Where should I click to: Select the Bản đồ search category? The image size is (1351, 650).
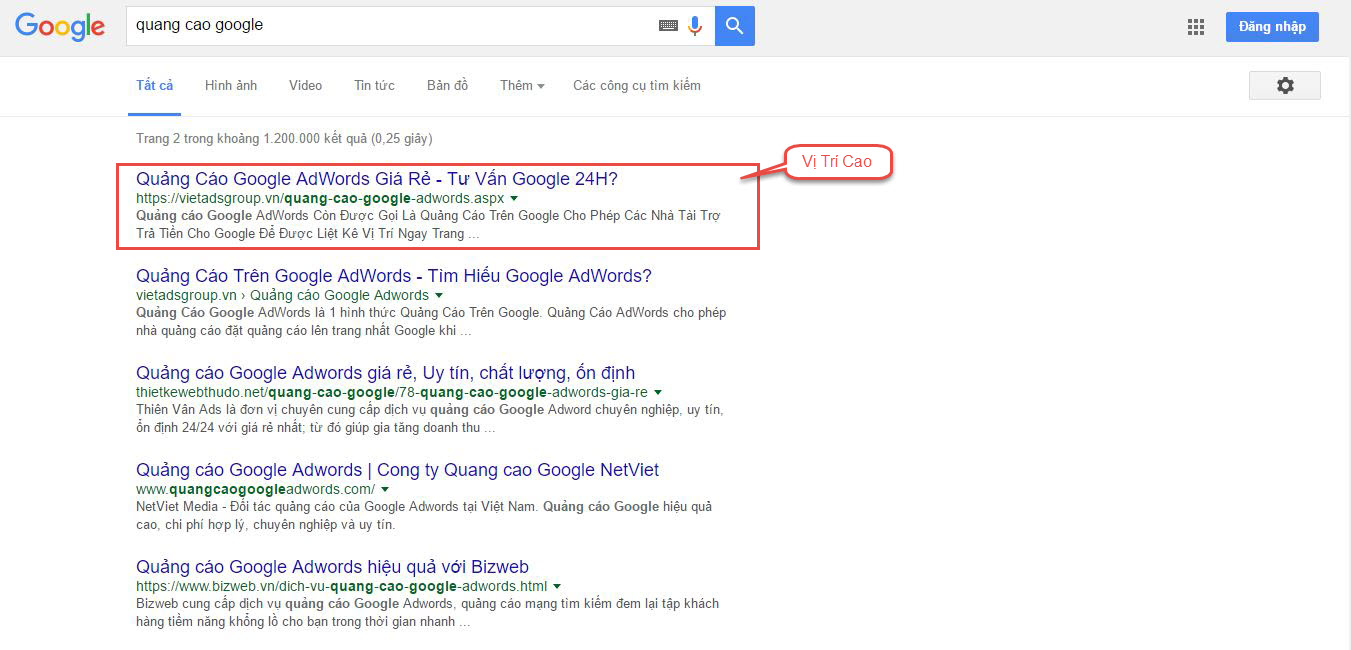click(447, 85)
